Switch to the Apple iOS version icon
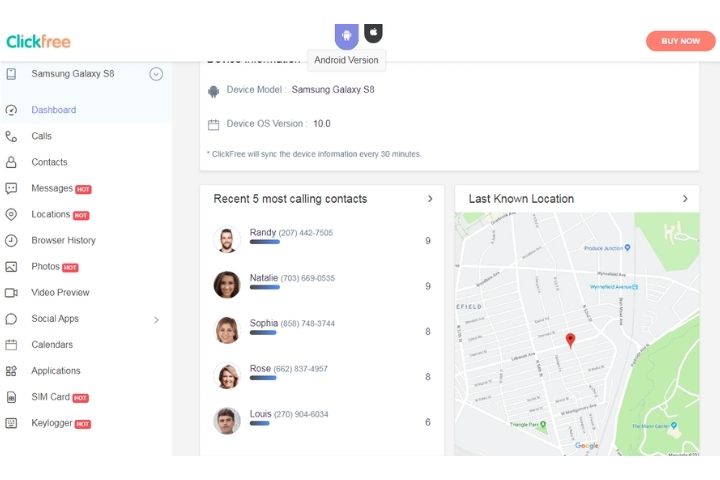720x480 pixels. 373,33
